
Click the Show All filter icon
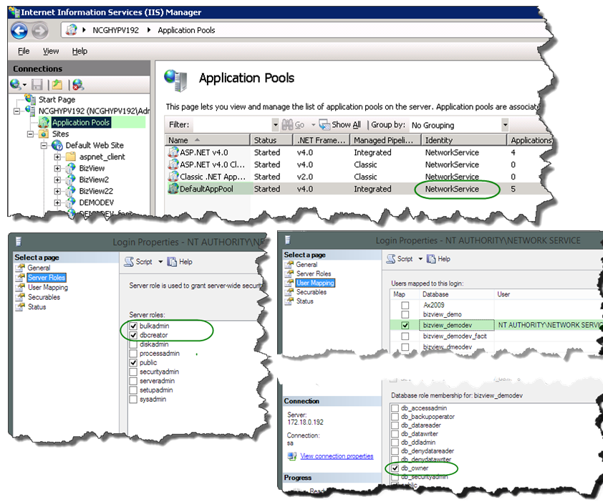tap(325, 125)
